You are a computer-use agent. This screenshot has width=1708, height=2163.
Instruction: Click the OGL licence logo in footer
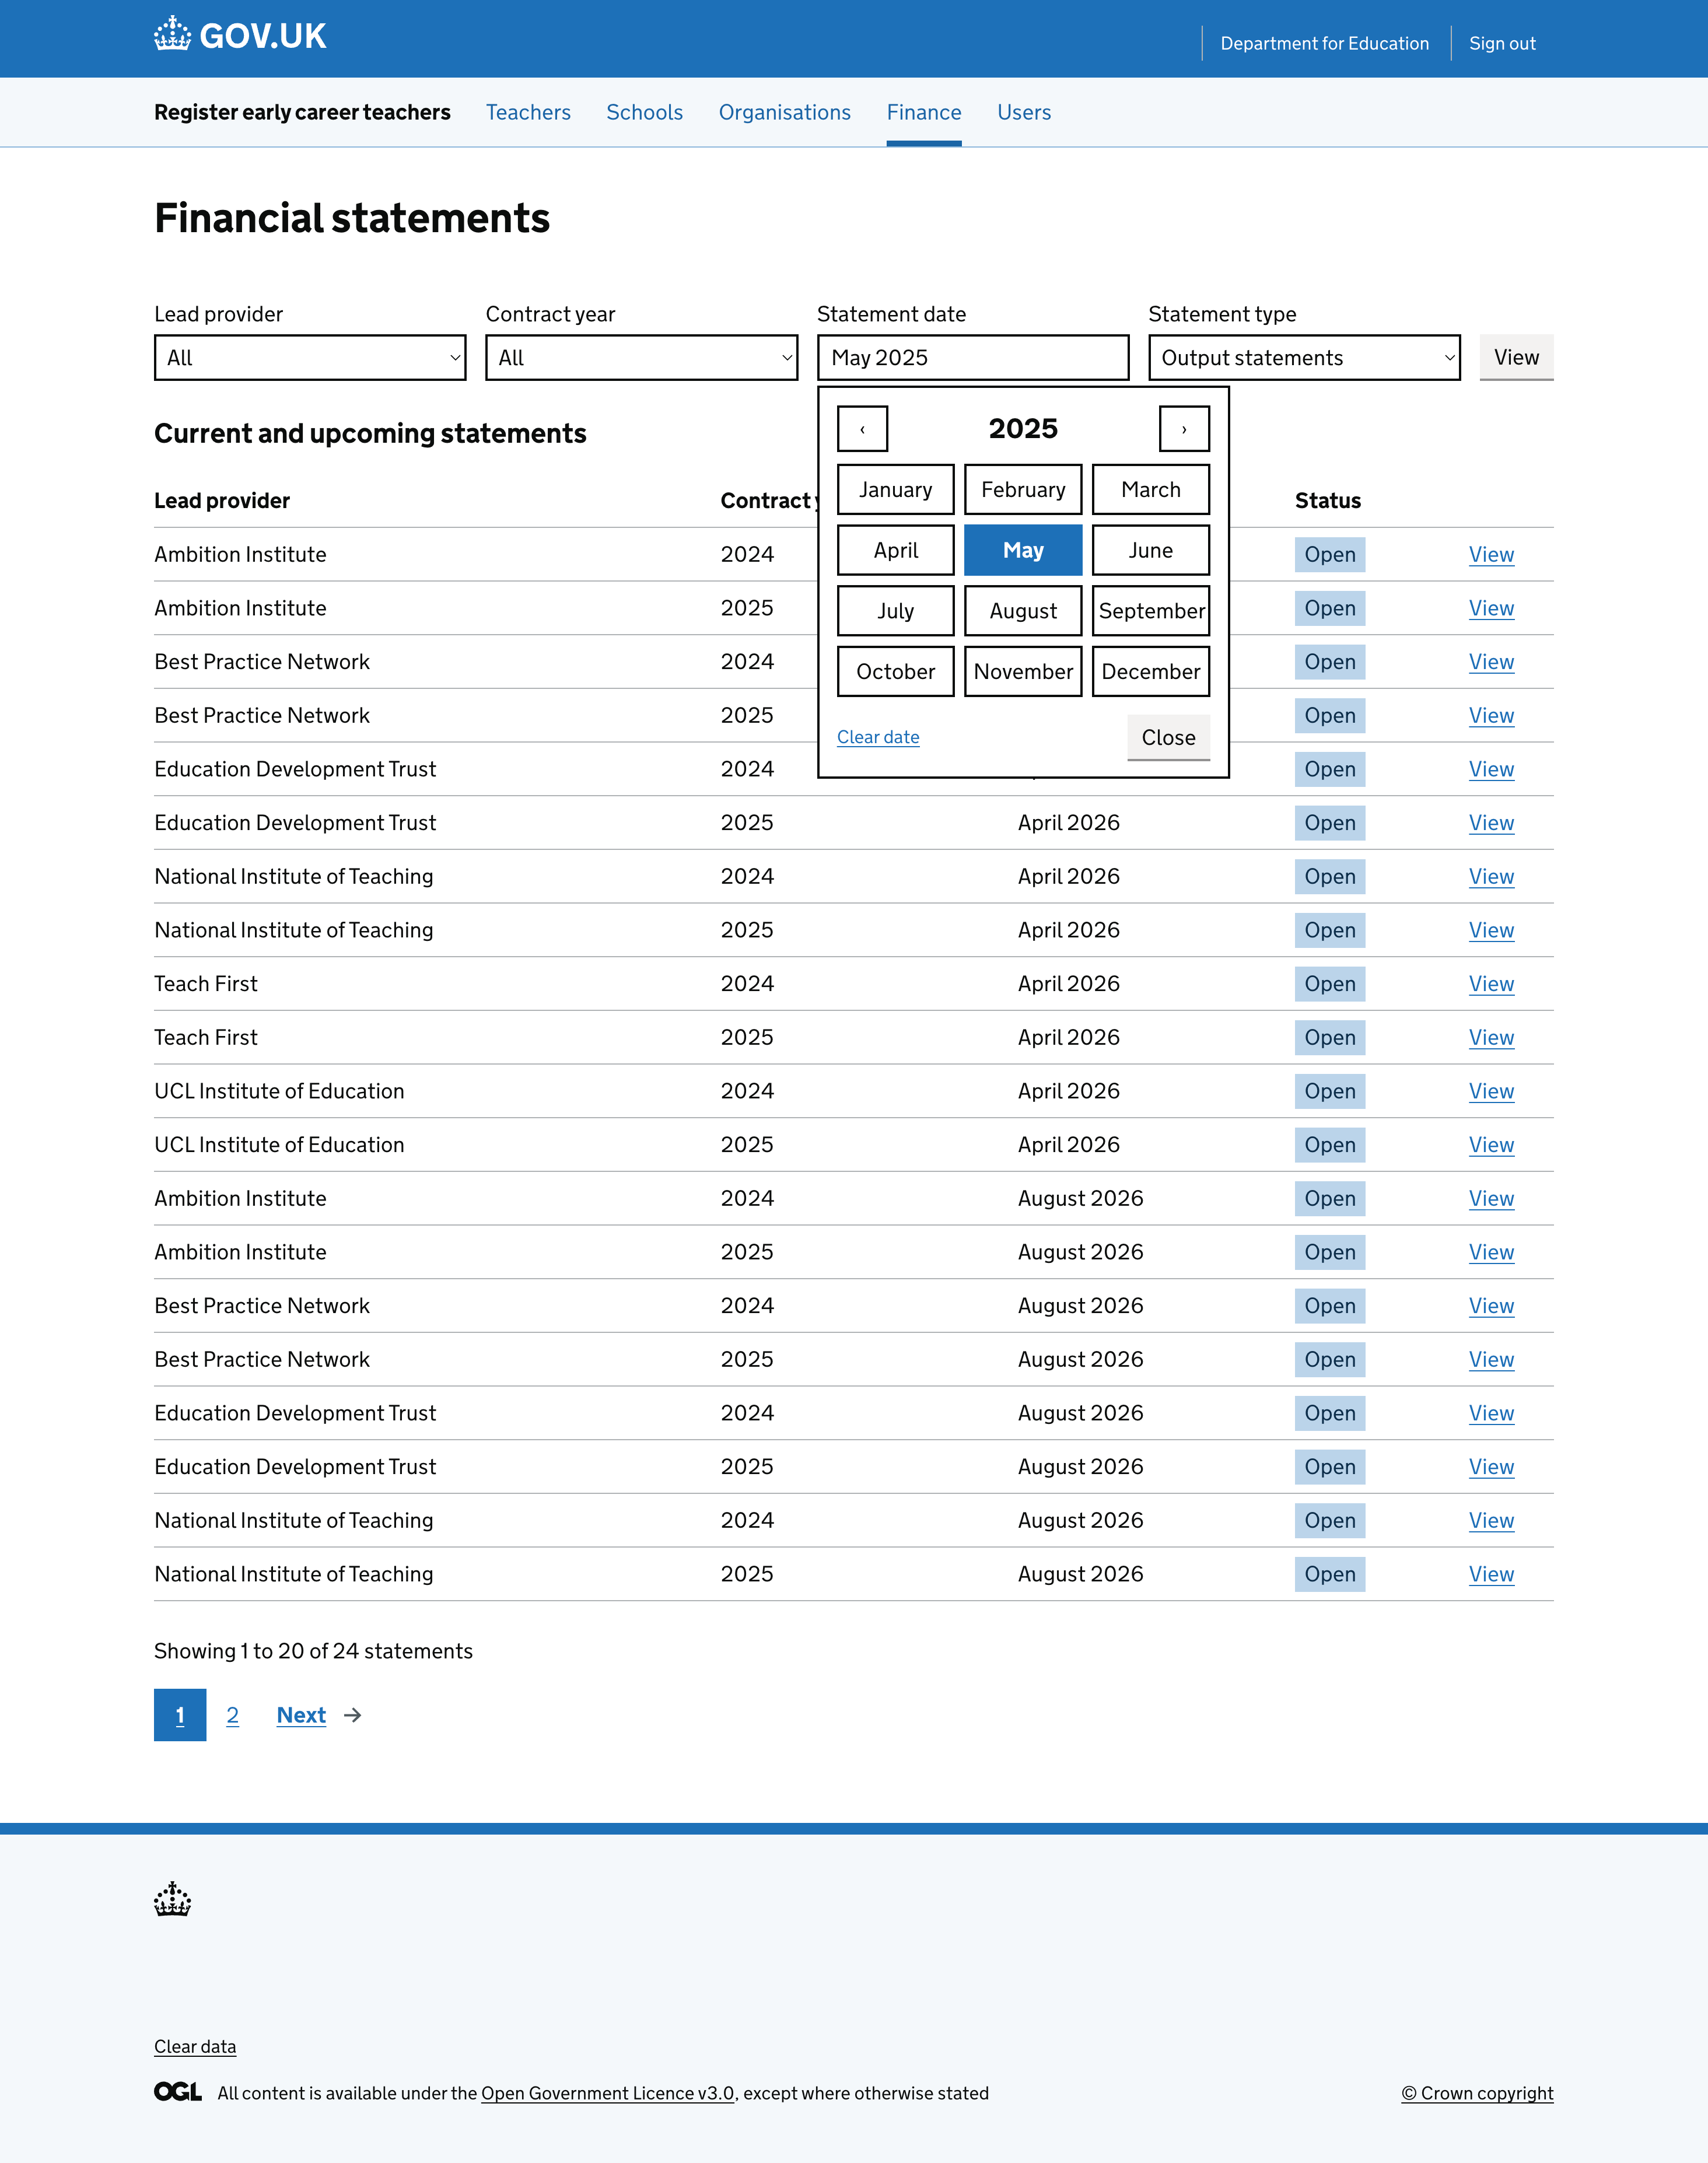pyautogui.click(x=178, y=2092)
